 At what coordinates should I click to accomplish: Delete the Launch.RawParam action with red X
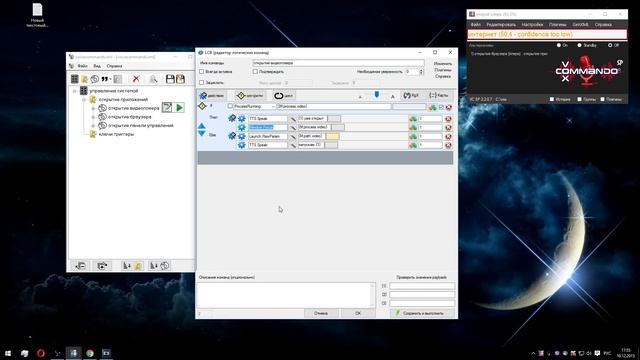448,136
